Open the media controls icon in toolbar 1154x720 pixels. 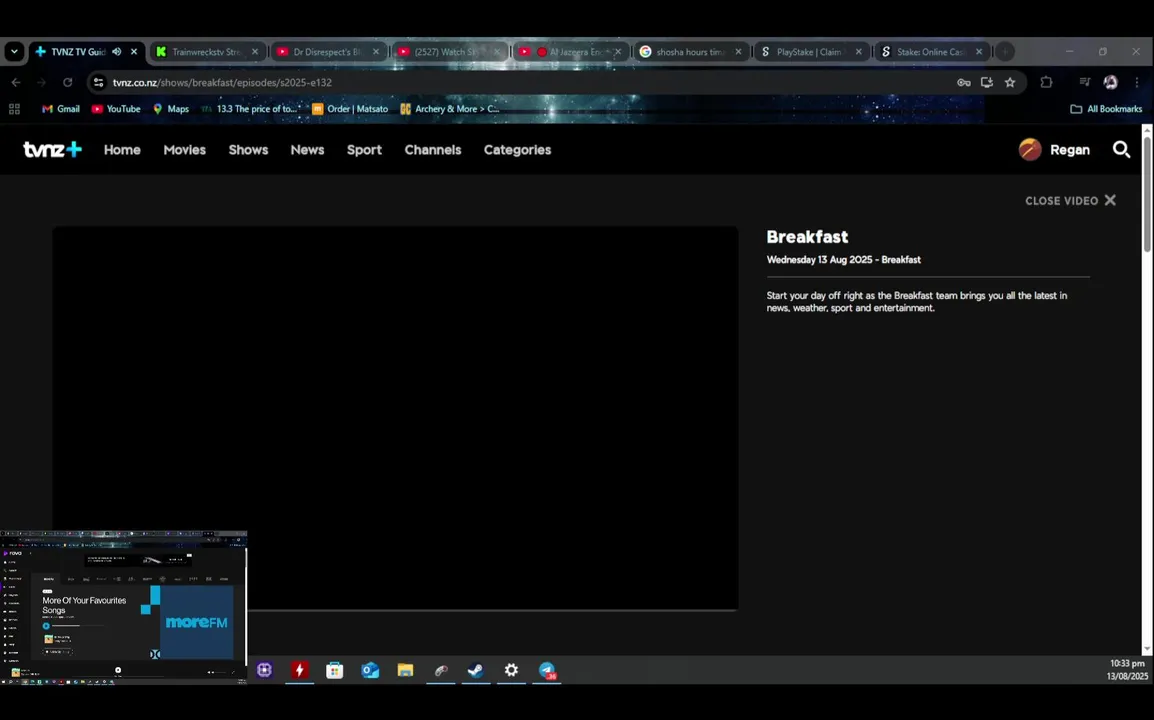pos(1084,82)
